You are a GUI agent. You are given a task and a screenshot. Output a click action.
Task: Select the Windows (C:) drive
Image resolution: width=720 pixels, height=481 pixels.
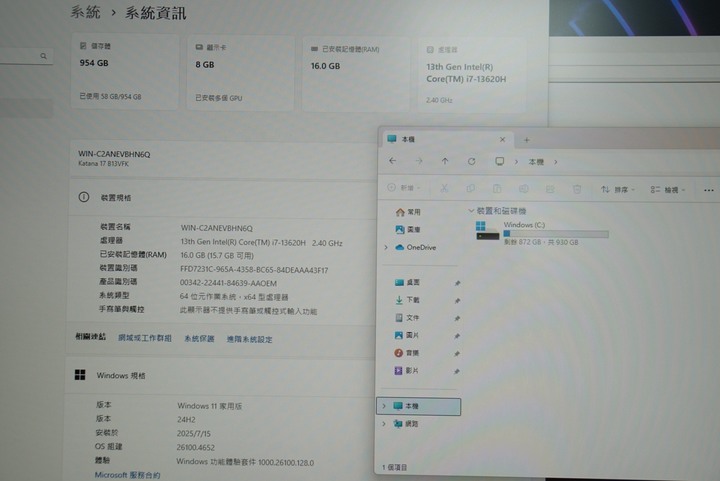click(542, 233)
